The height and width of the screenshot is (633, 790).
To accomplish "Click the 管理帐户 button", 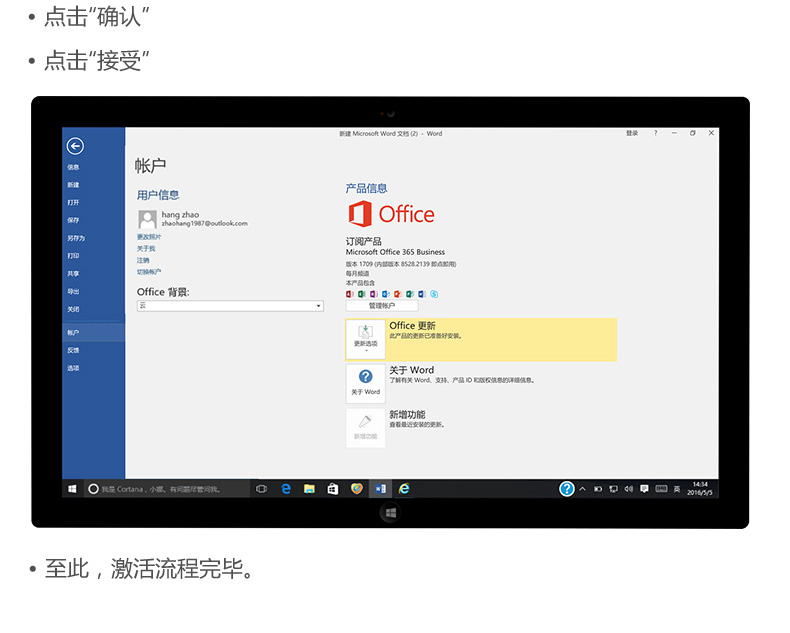I will click(x=381, y=306).
